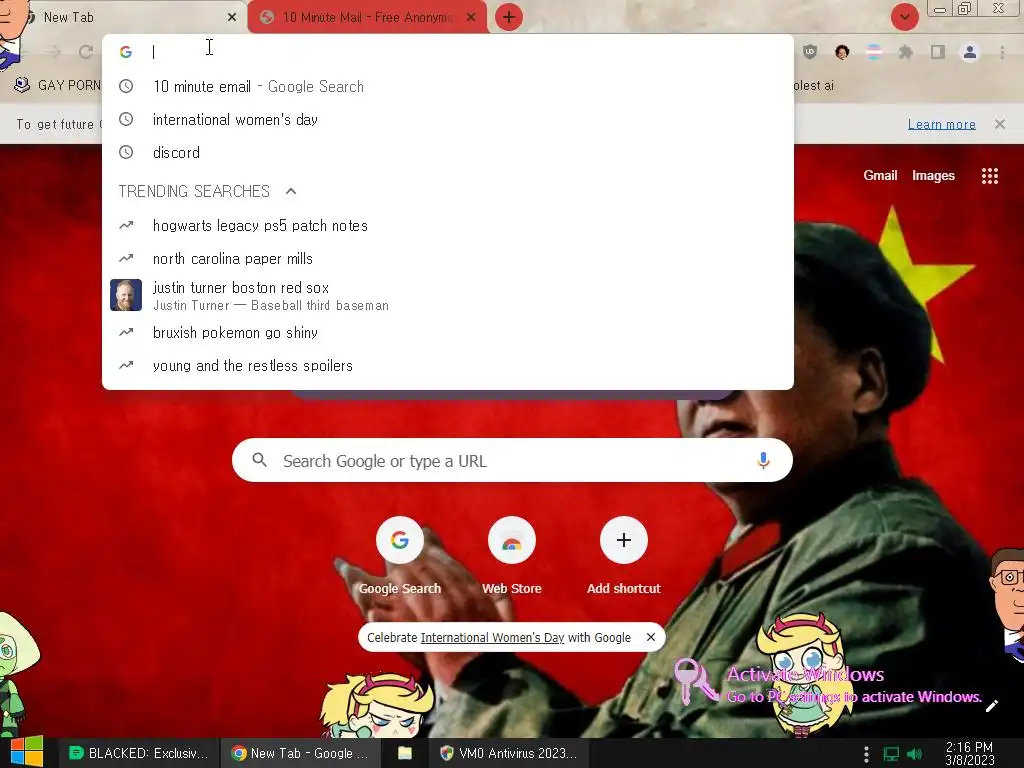1024x768 pixels.
Task: Select 'international women's day' suggestion
Action: 448,120
